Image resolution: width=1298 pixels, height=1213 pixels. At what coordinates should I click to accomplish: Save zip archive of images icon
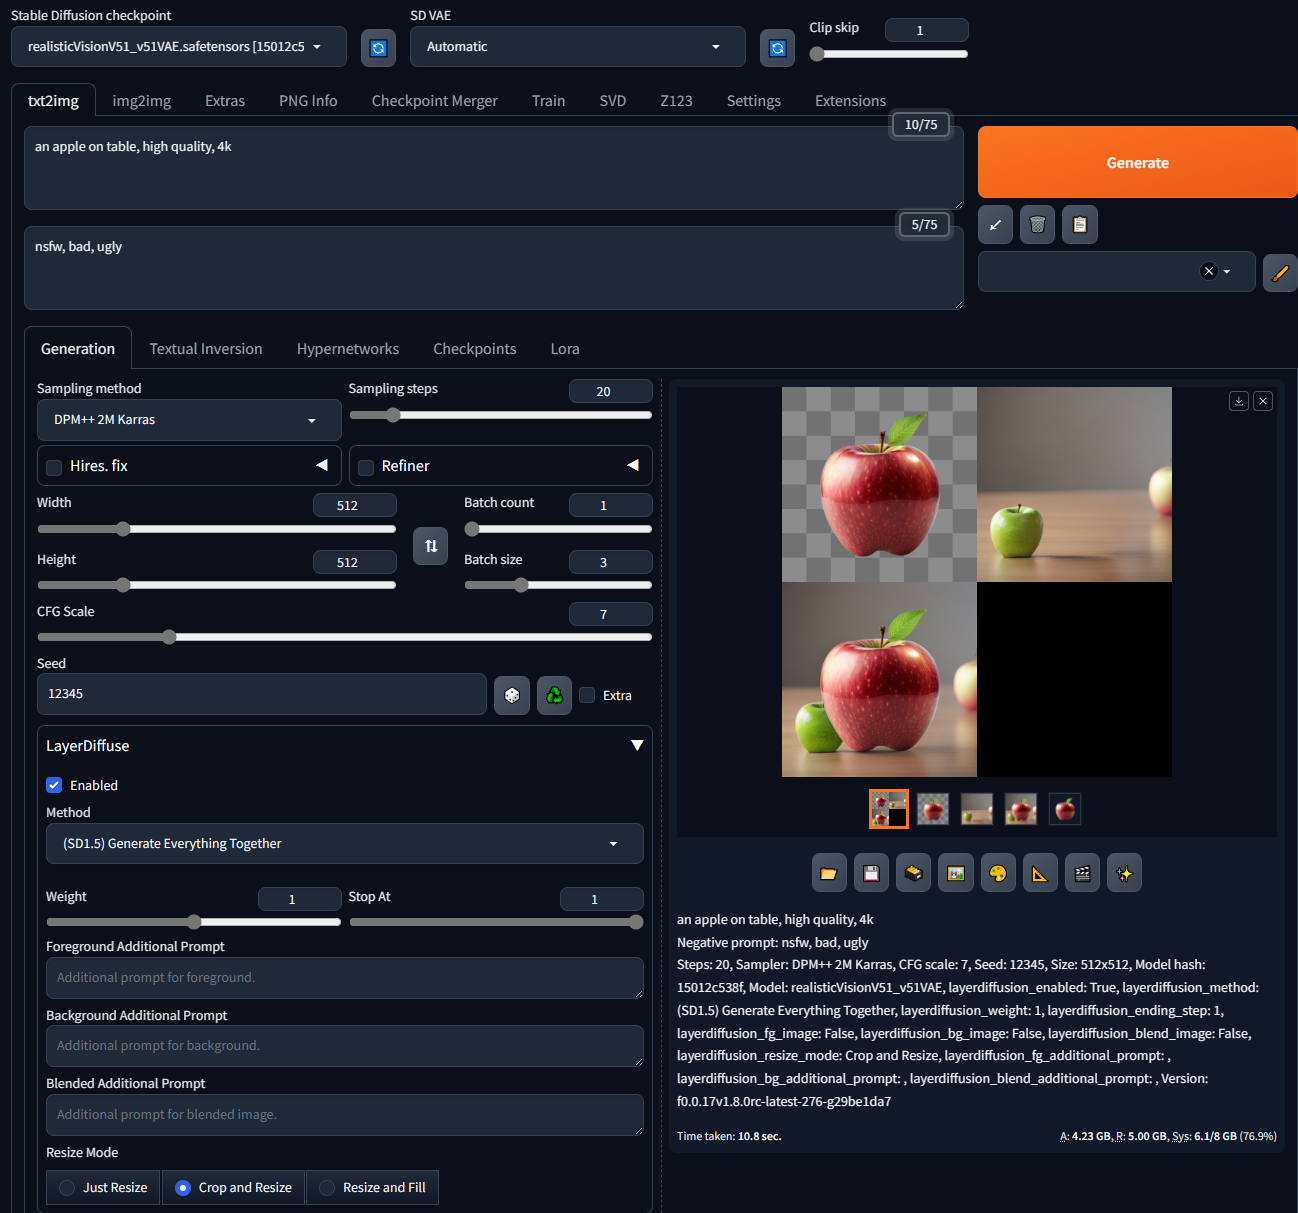[913, 873]
